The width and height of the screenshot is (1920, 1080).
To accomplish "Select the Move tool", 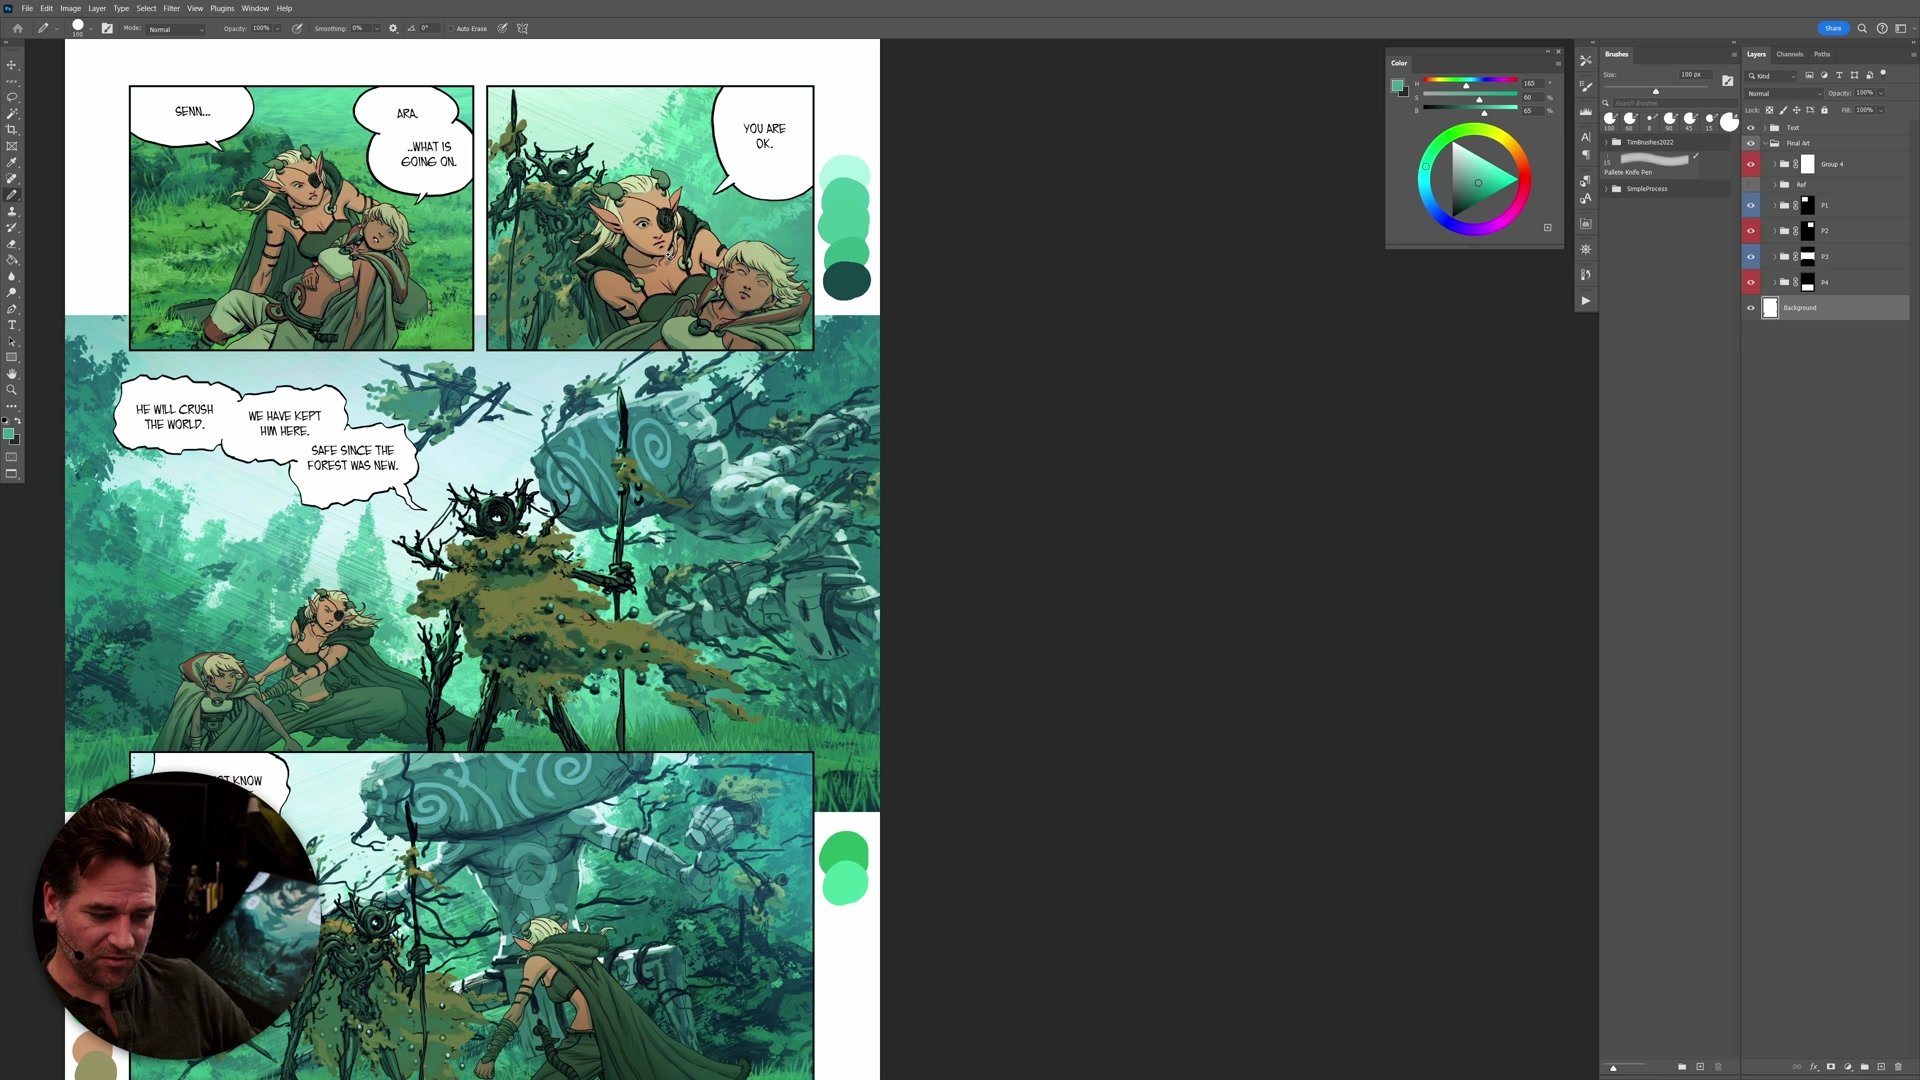I will tap(11, 66).
